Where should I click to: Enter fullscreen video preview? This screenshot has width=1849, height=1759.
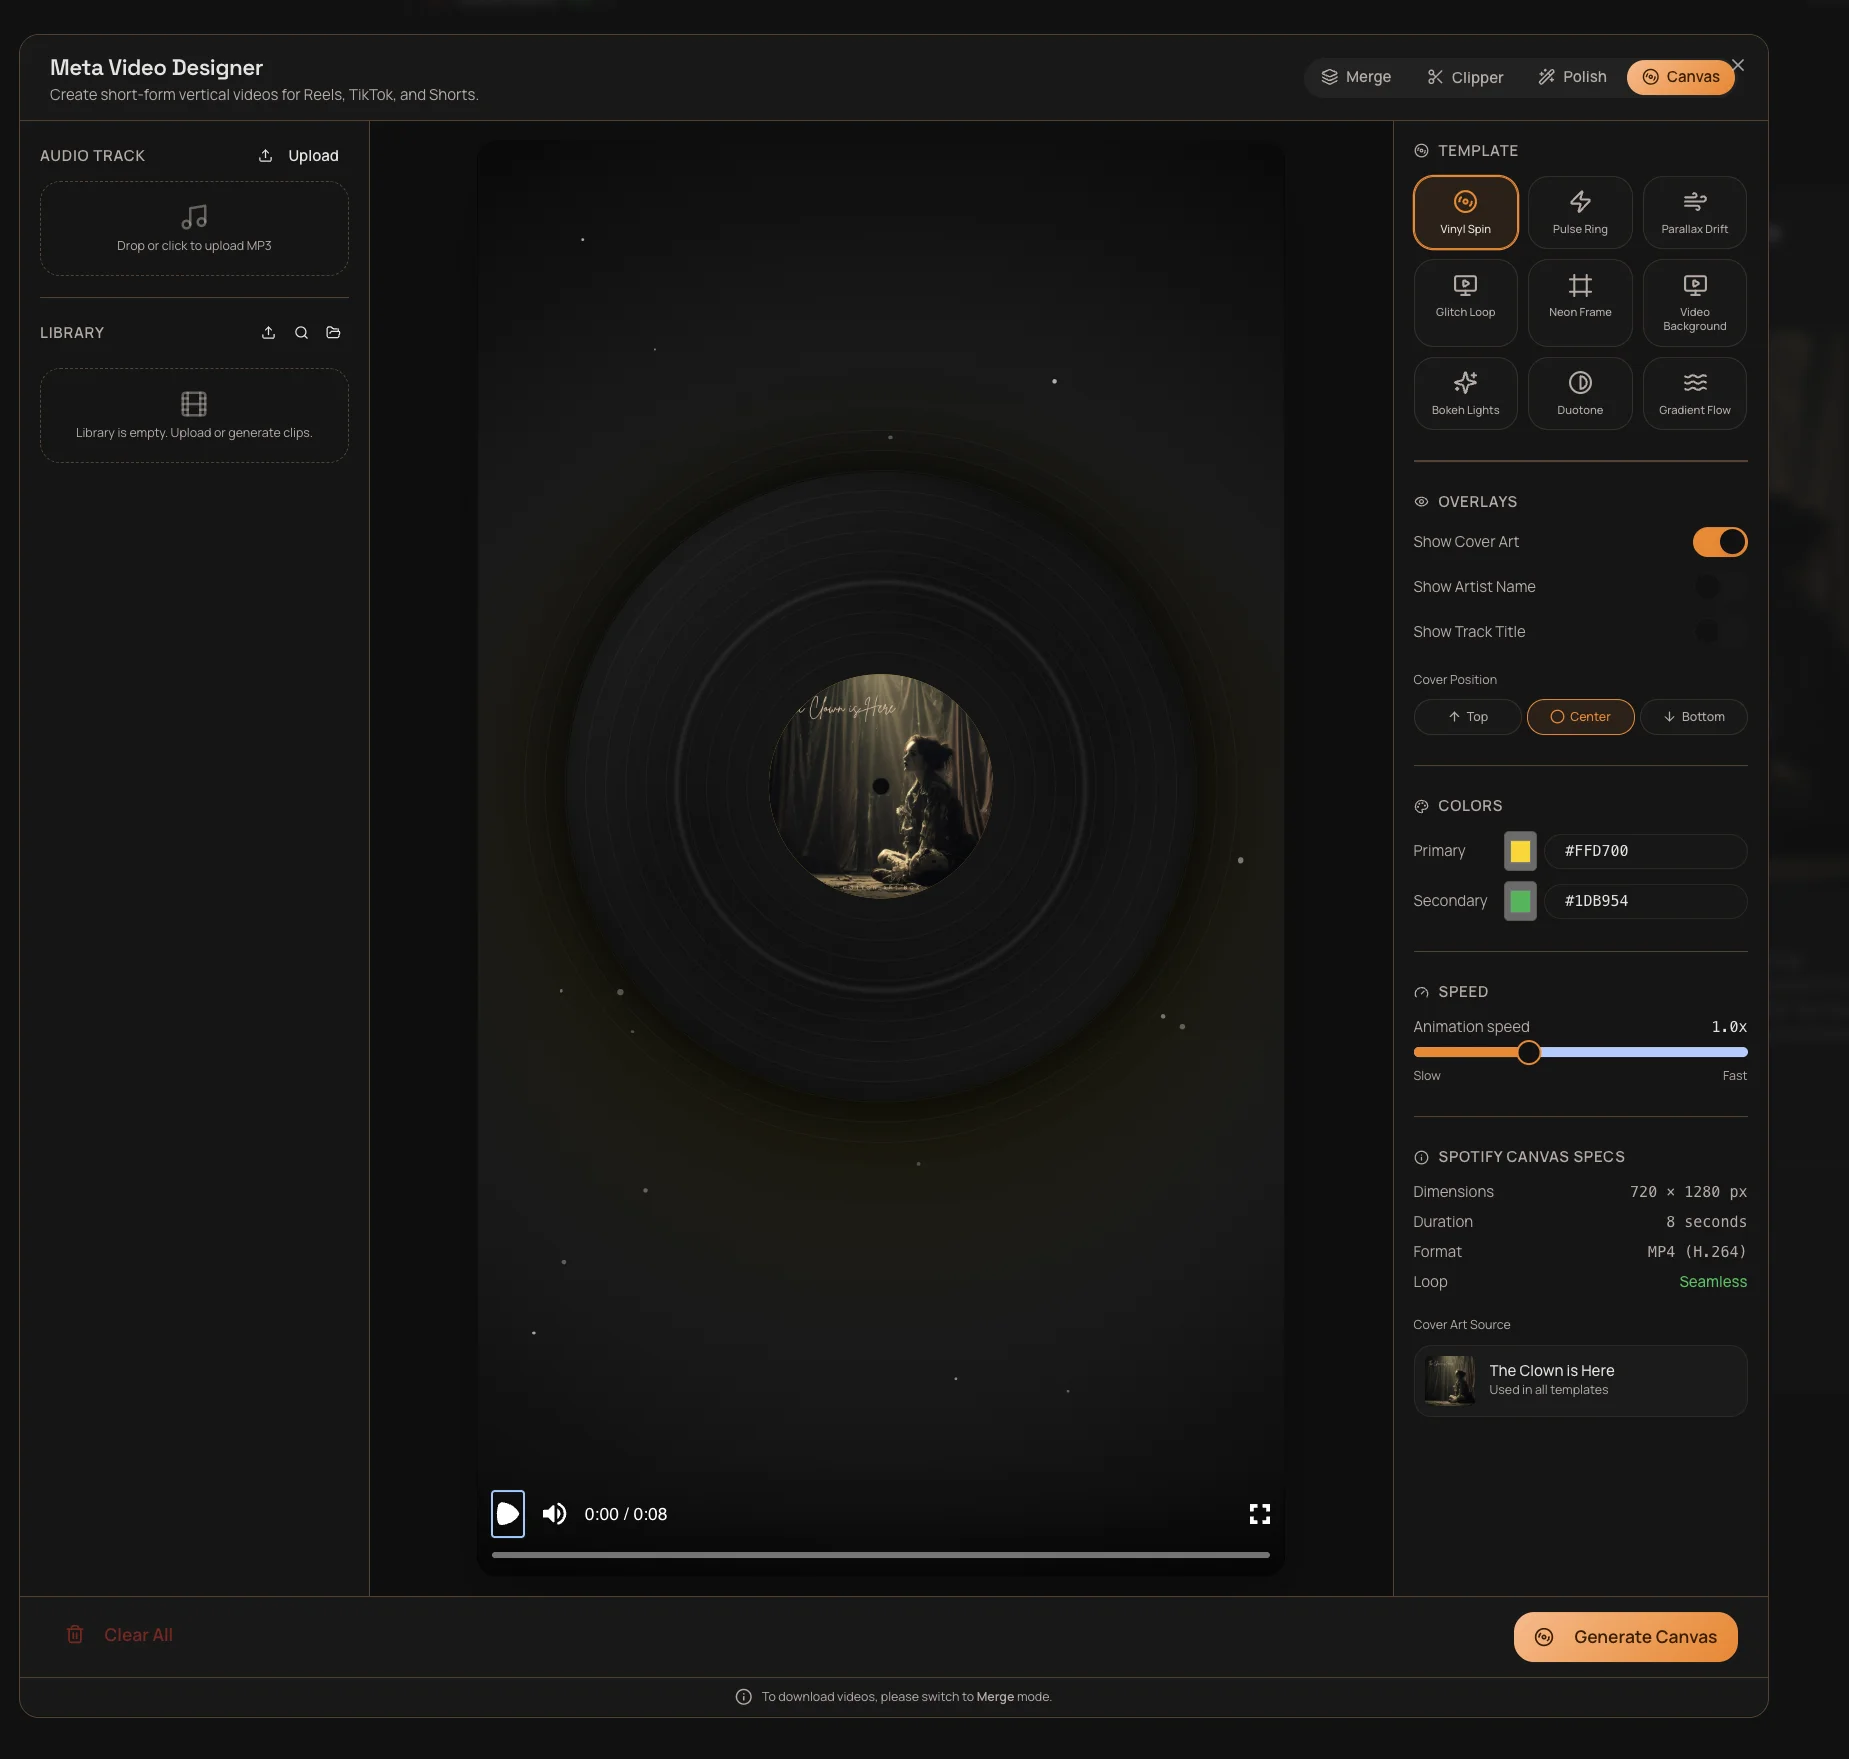(1260, 1514)
